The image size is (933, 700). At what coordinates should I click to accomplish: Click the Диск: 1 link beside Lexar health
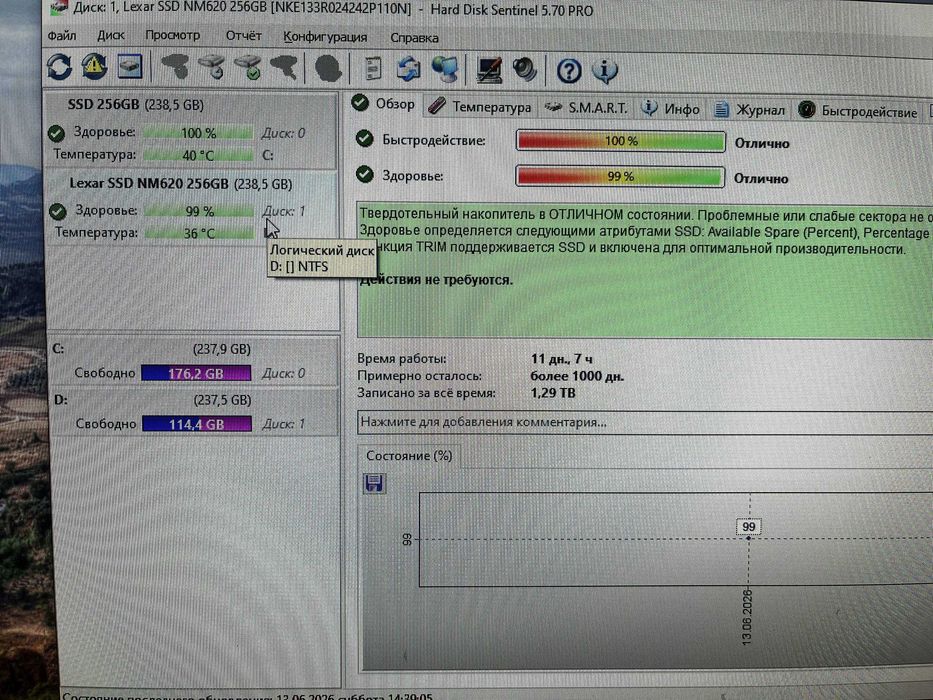pos(284,211)
